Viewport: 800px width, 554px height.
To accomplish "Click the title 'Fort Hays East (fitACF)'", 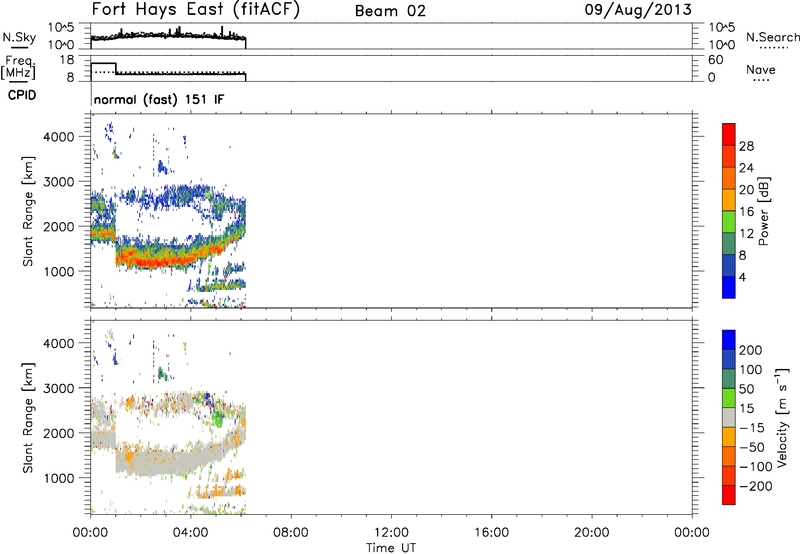I will [195, 9].
